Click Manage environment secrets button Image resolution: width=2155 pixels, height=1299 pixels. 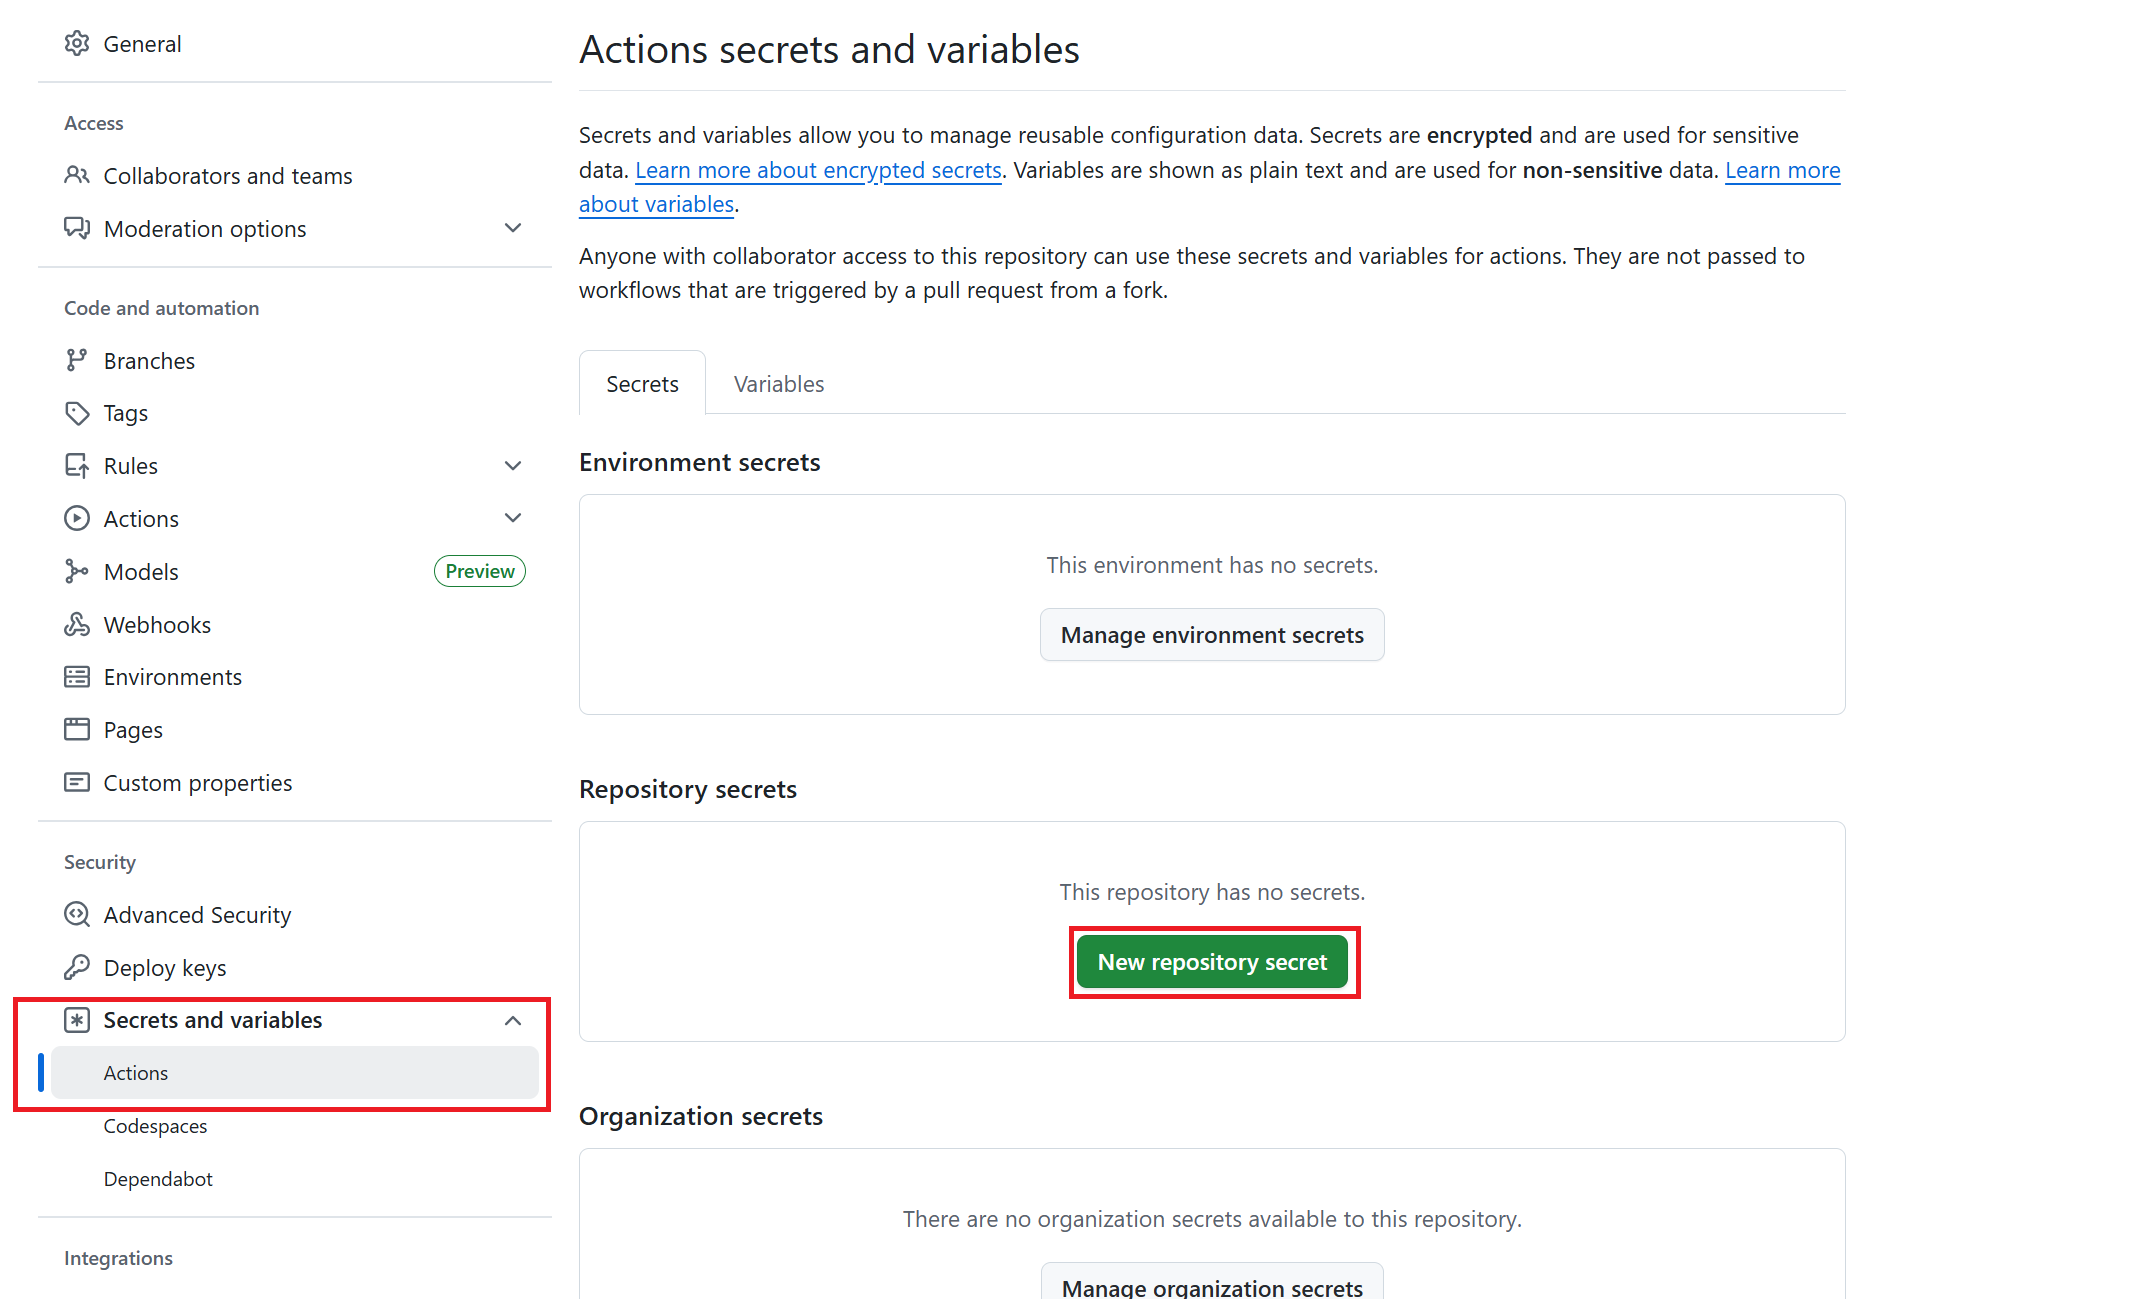1212,635
